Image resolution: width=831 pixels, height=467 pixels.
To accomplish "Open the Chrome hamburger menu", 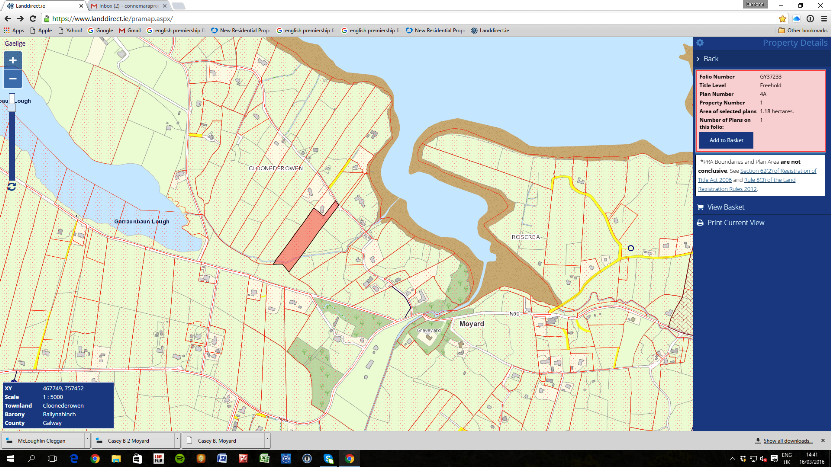I will click(x=820, y=18).
